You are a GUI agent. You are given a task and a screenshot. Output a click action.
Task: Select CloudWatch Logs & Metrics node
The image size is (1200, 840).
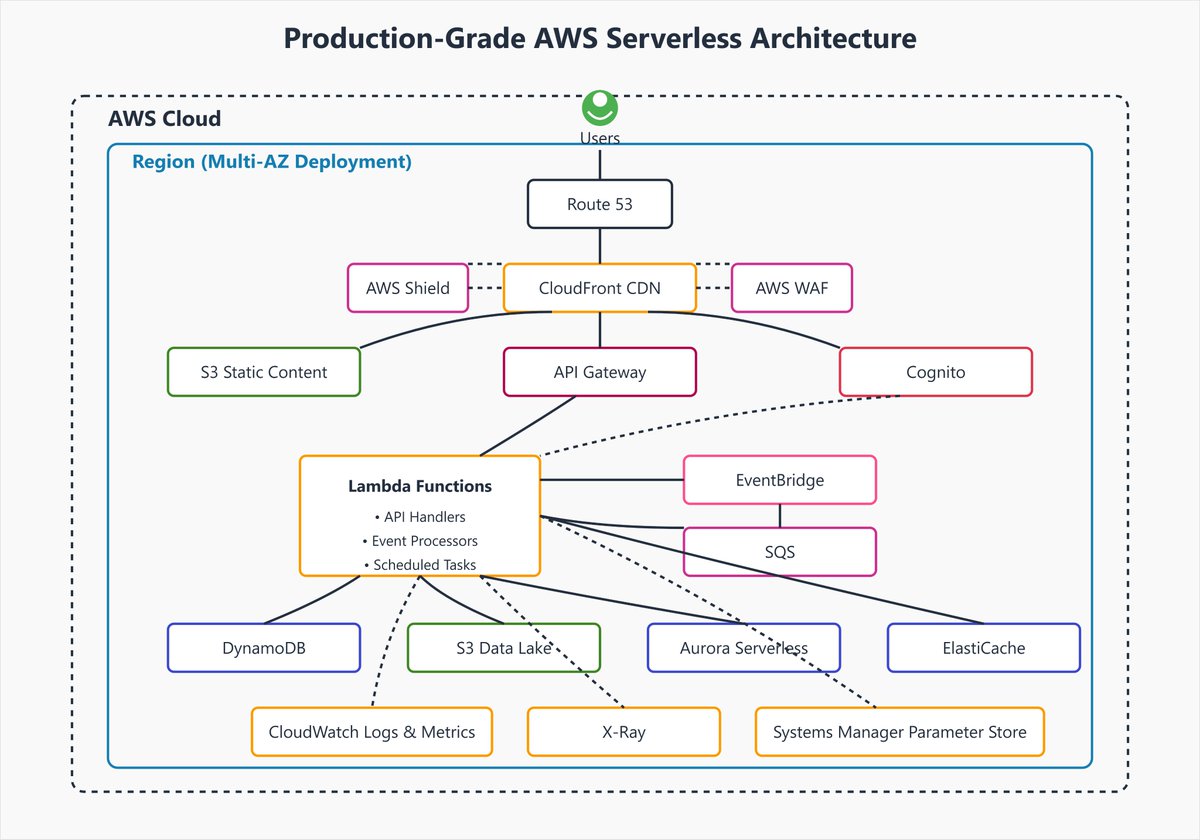click(372, 732)
